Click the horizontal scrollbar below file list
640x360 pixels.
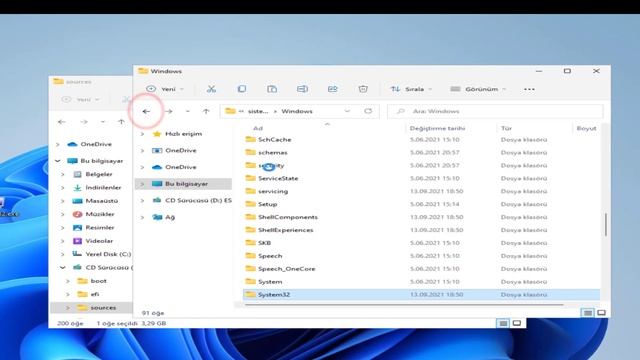[404, 304]
